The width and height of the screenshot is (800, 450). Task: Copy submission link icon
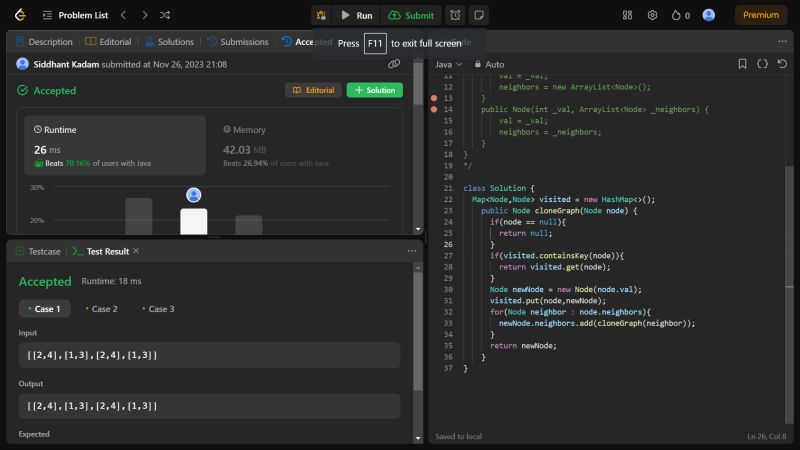pyautogui.click(x=394, y=64)
